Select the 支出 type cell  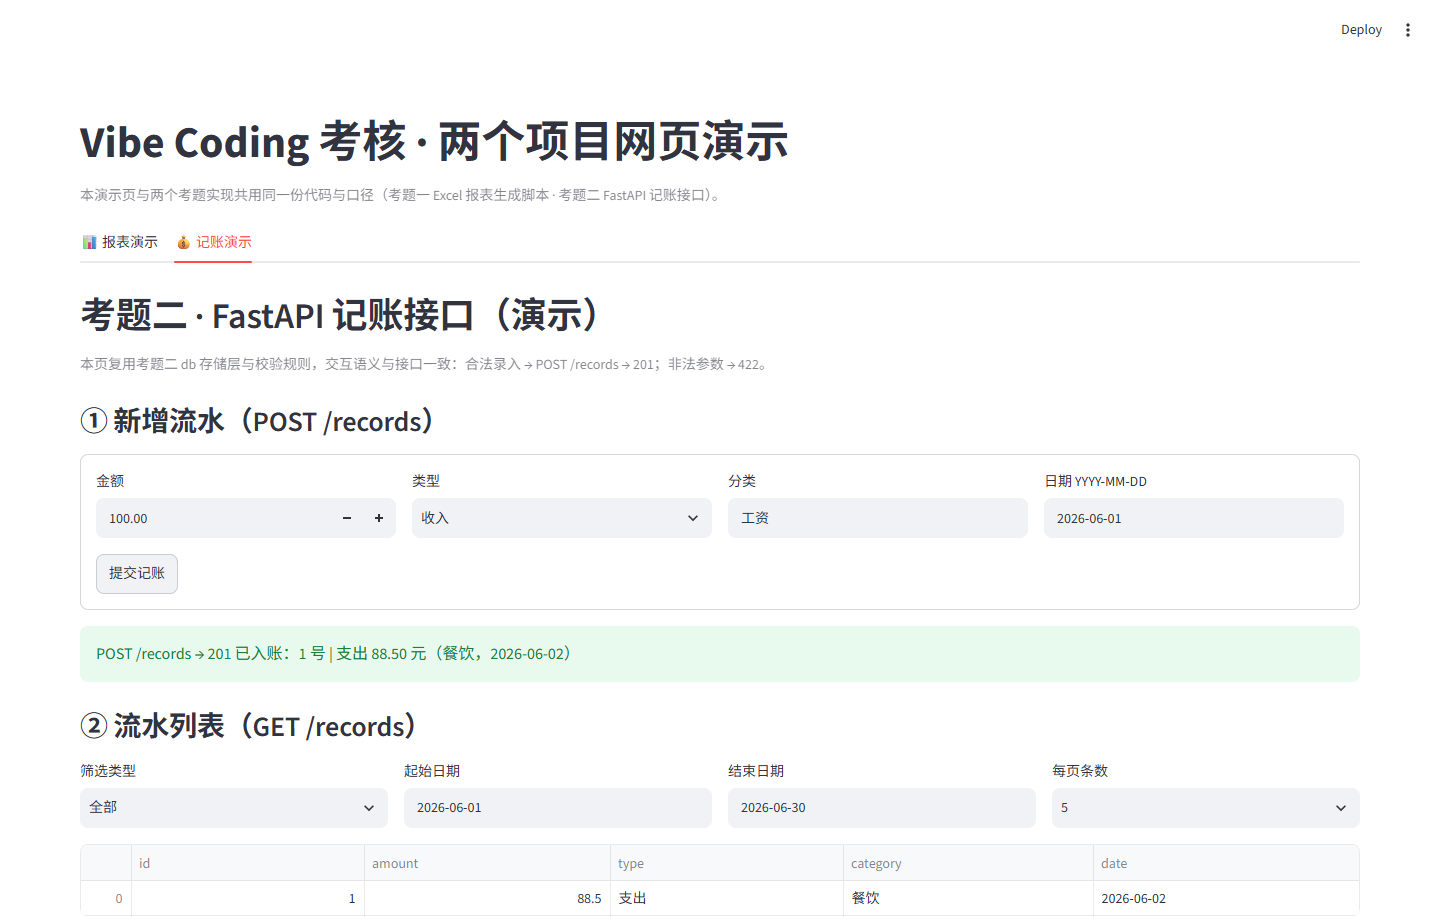click(727, 898)
